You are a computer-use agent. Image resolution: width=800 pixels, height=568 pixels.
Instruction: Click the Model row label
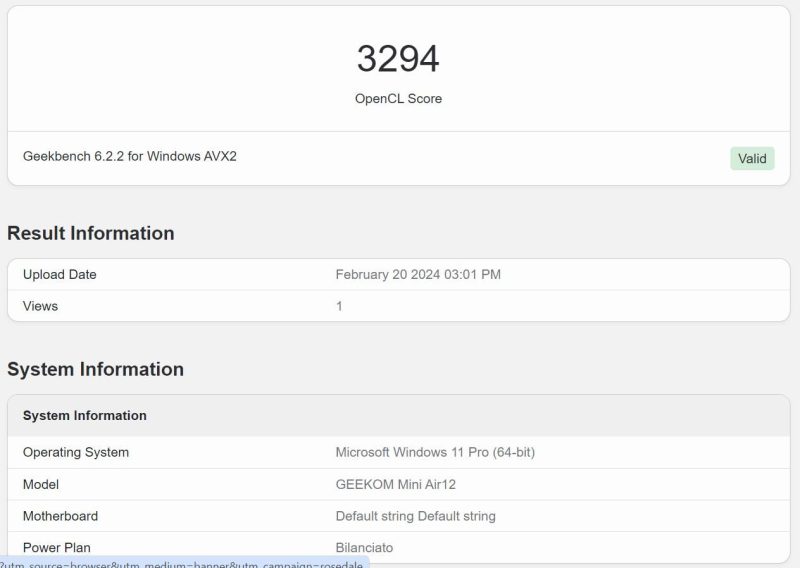pyautogui.click(x=41, y=484)
